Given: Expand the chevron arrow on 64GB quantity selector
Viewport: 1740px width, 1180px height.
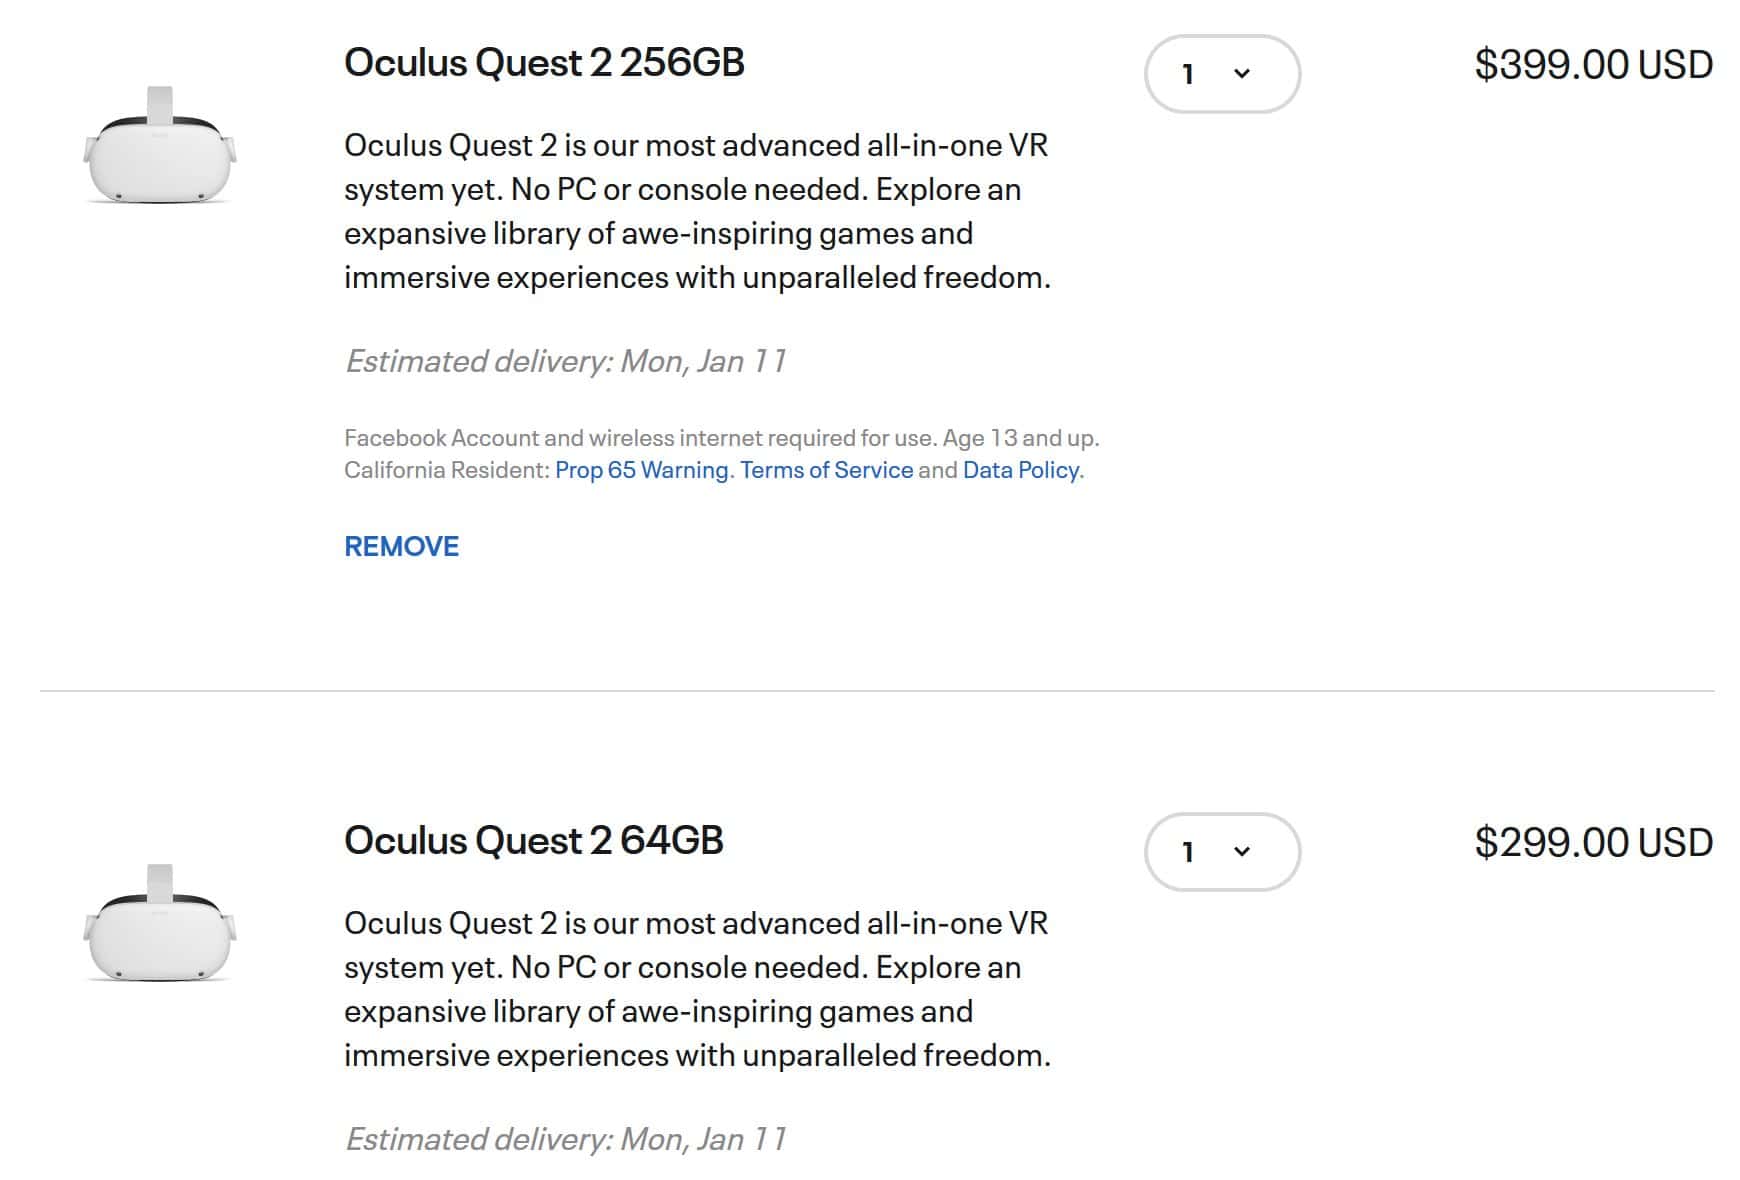Looking at the screenshot, I should [x=1242, y=852].
